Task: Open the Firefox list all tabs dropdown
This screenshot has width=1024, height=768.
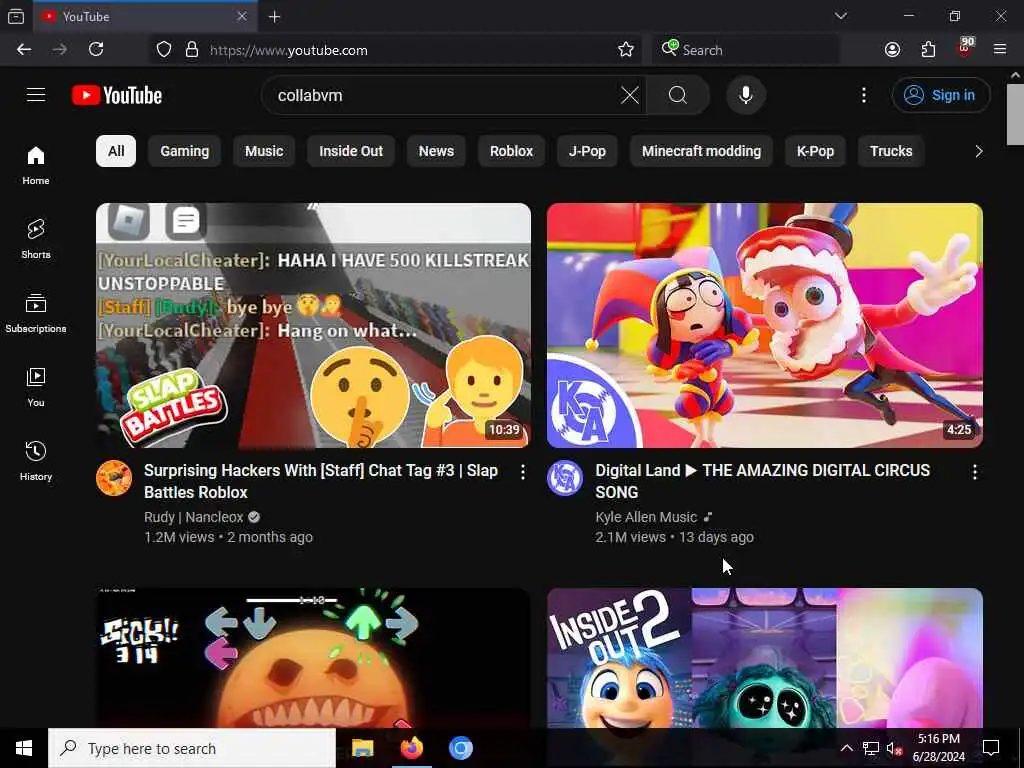Action: pyautogui.click(x=840, y=16)
